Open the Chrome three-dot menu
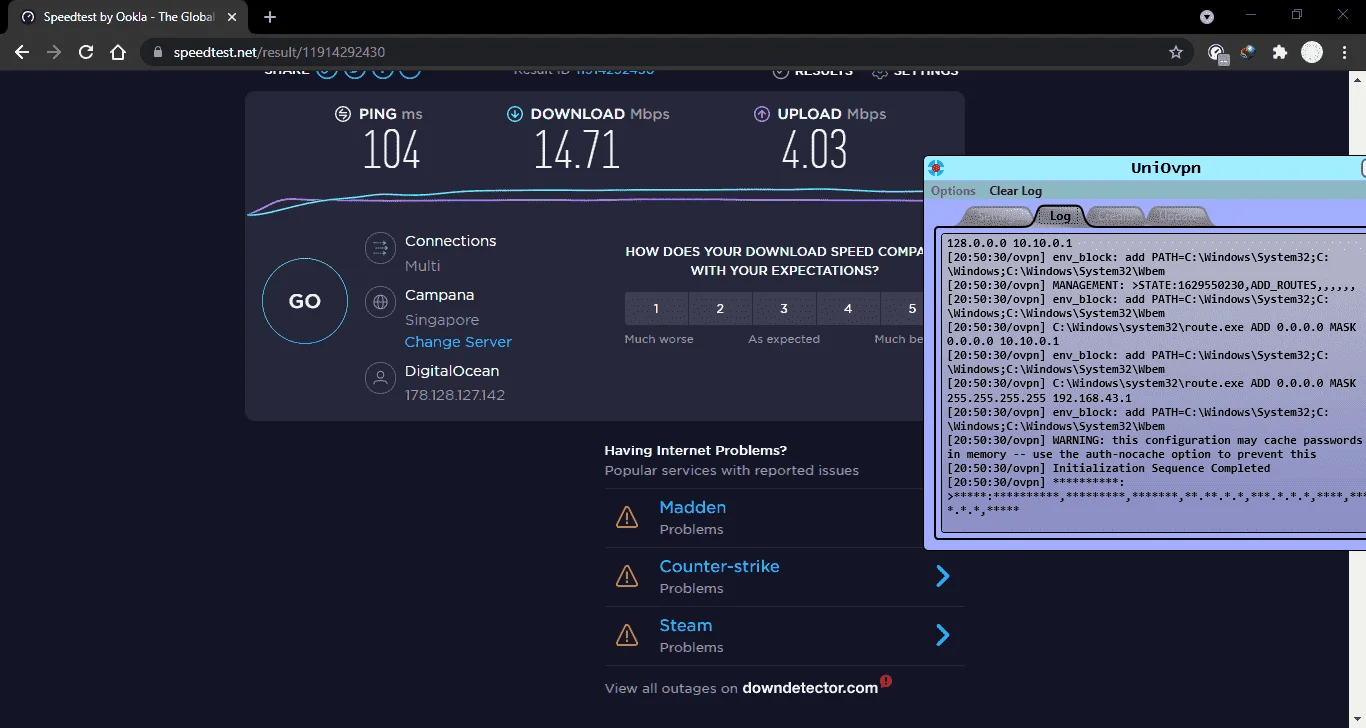Viewport: 1366px width, 728px height. point(1344,52)
